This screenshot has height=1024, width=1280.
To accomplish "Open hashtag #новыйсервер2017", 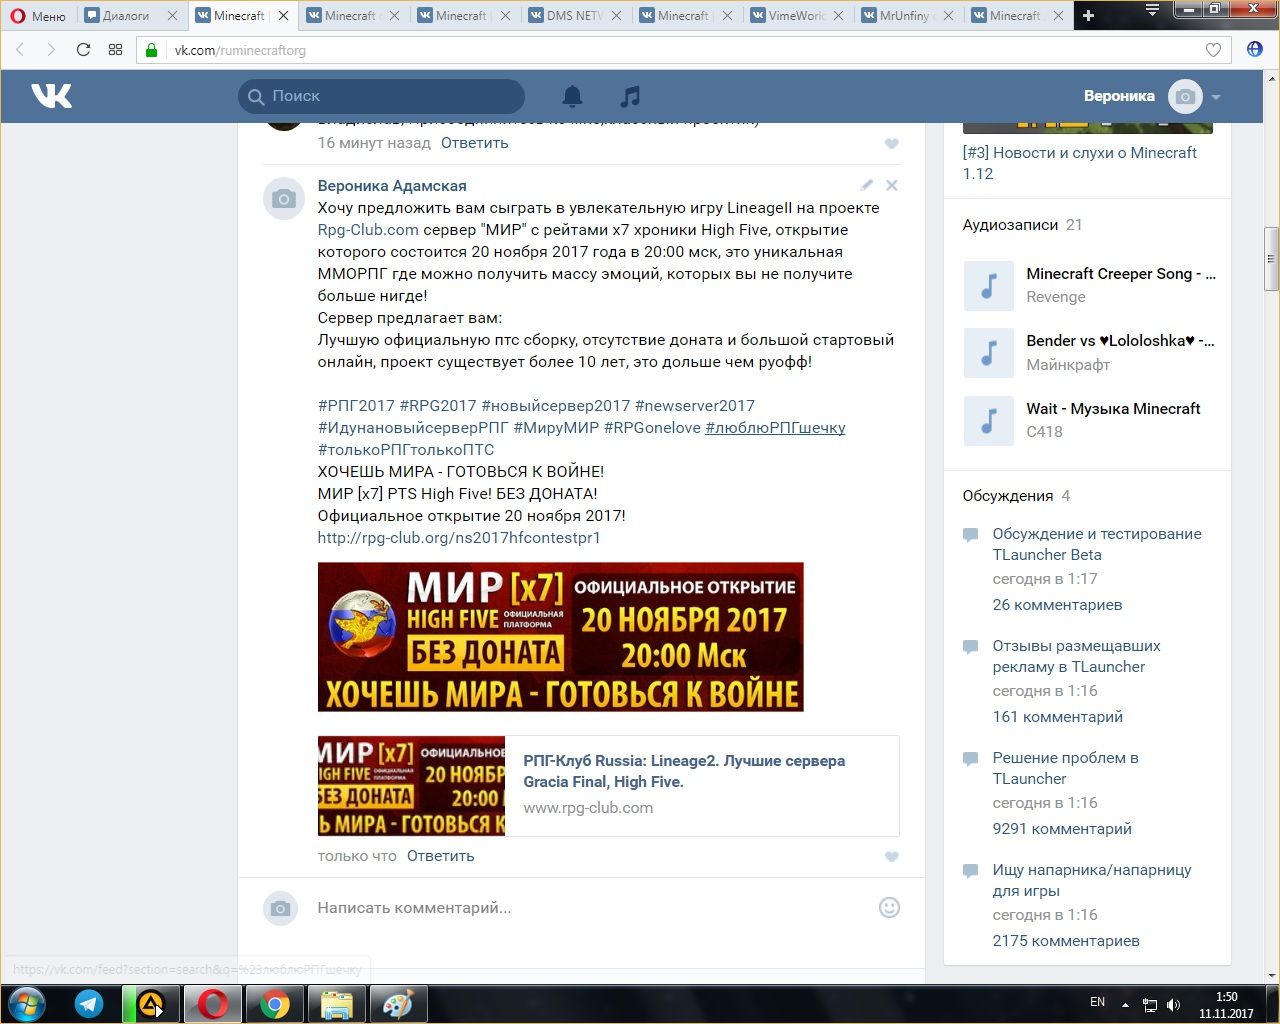I will (556, 406).
